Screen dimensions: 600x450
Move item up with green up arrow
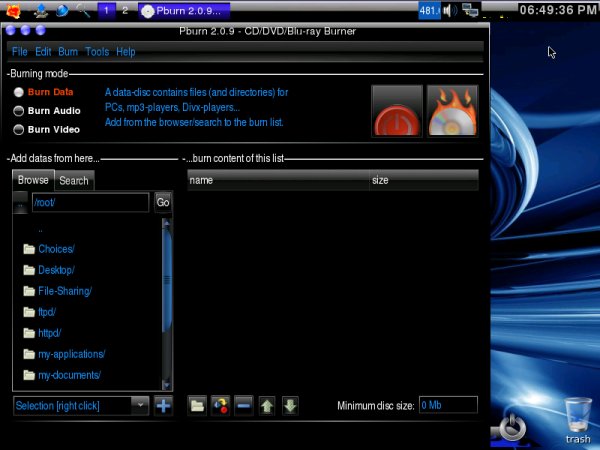click(x=267, y=406)
